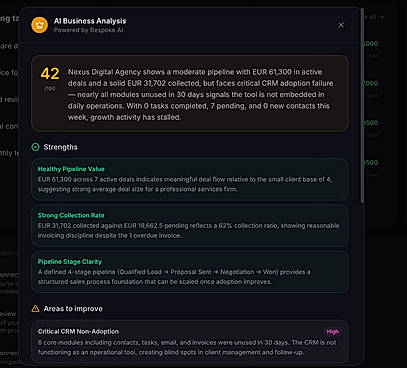Click the dialog's vertical scrollbar thumb
The height and width of the screenshot is (368, 407).
point(362,105)
